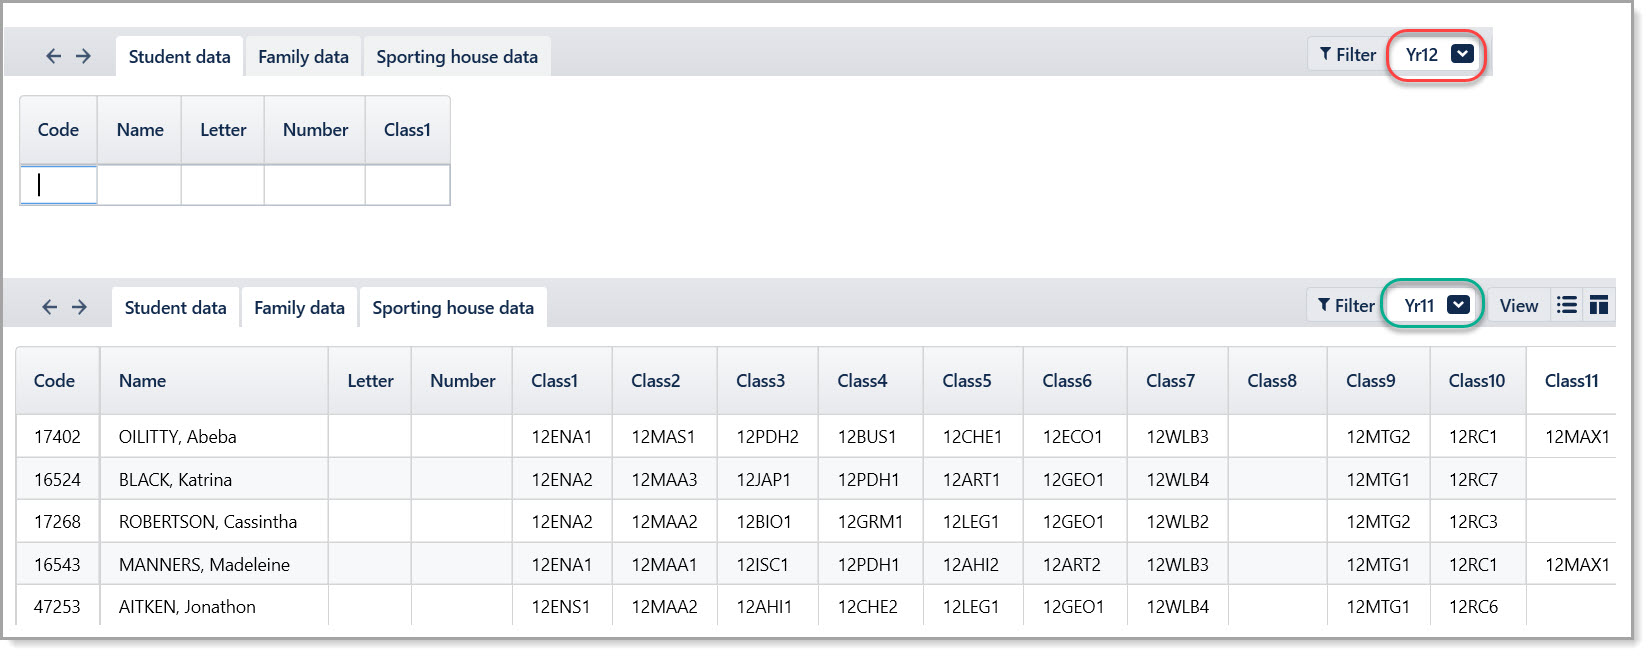Expand the Yr12 year dropdown
1650x656 pixels.
coord(1462,55)
